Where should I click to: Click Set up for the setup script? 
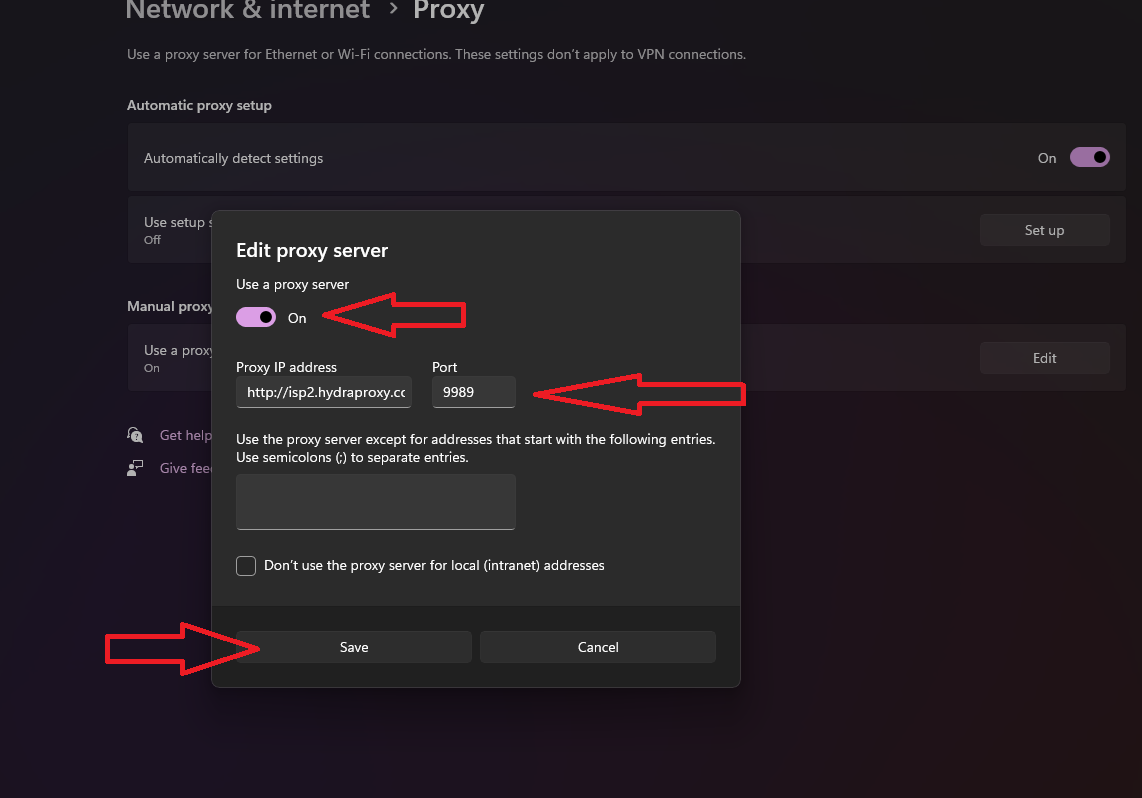(1044, 229)
